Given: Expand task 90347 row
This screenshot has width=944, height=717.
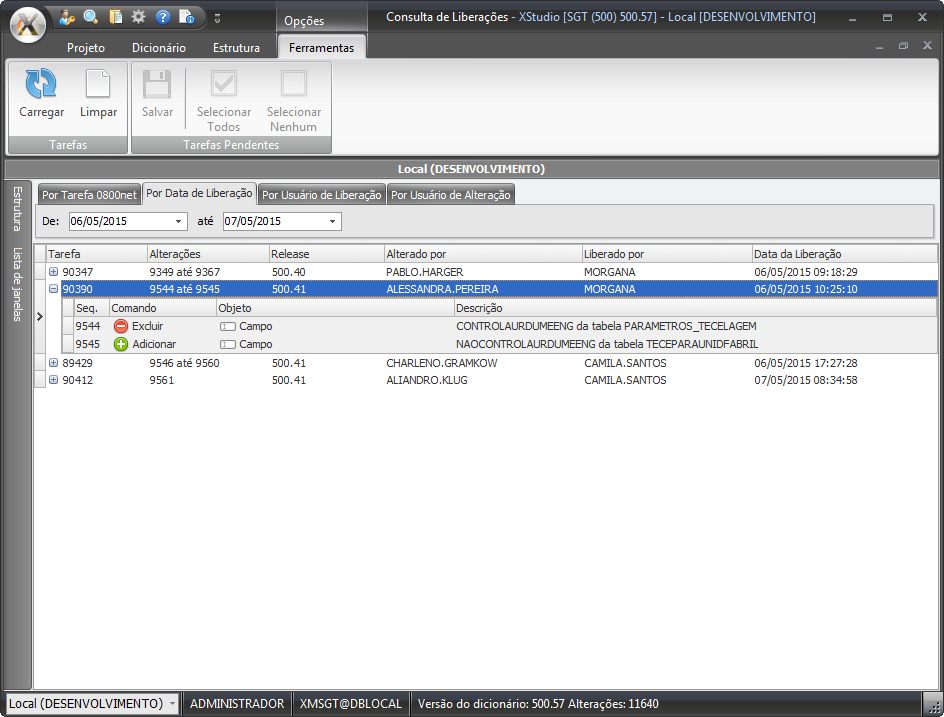Looking at the screenshot, I should tap(54, 272).
